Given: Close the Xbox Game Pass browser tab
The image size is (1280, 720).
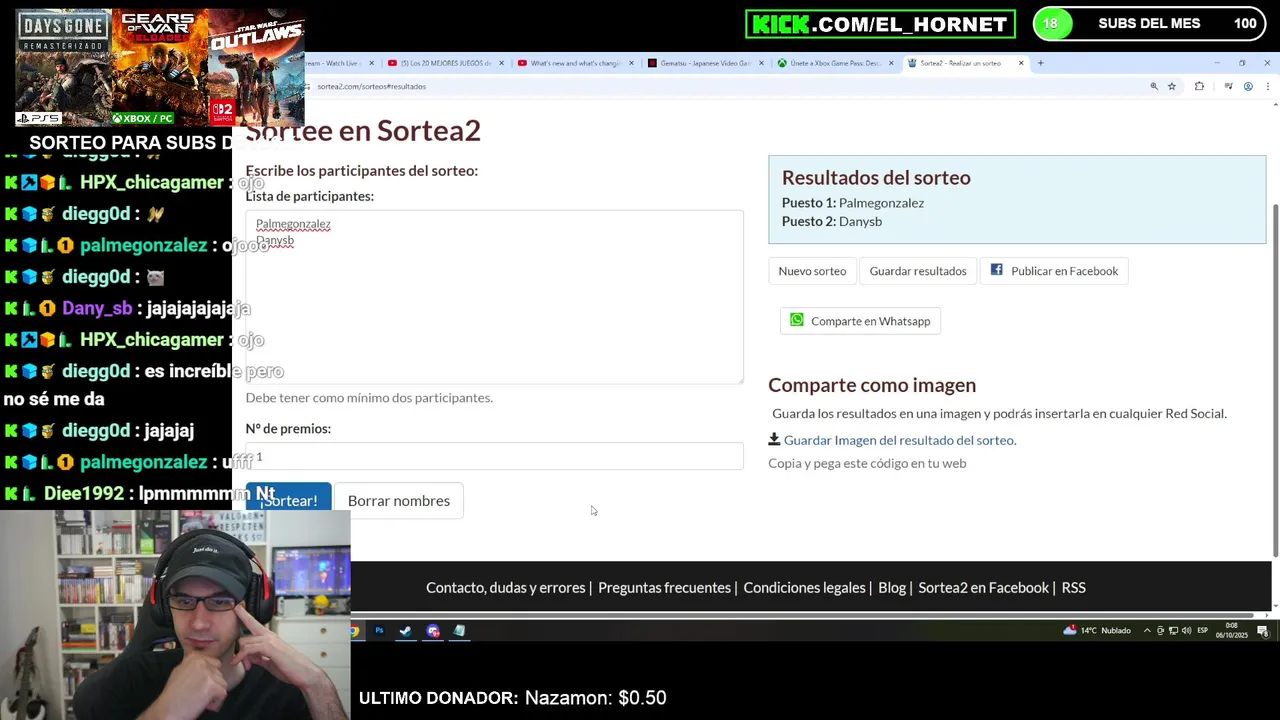Looking at the screenshot, I should pyautogui.click(x=891, y=63).
